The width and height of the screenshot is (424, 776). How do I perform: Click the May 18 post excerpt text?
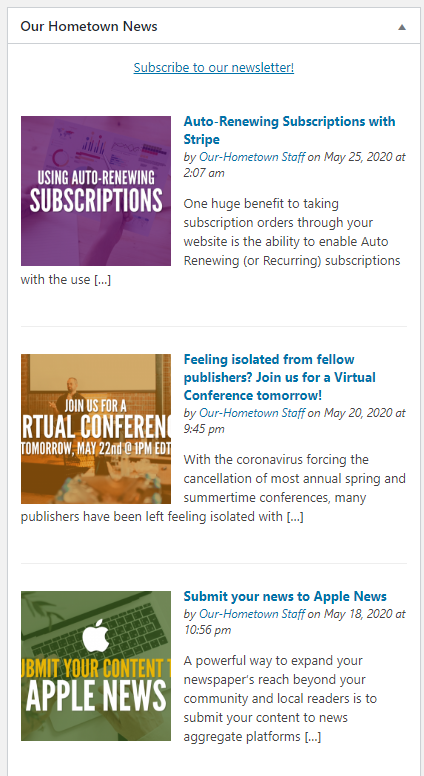pos(280,699)
